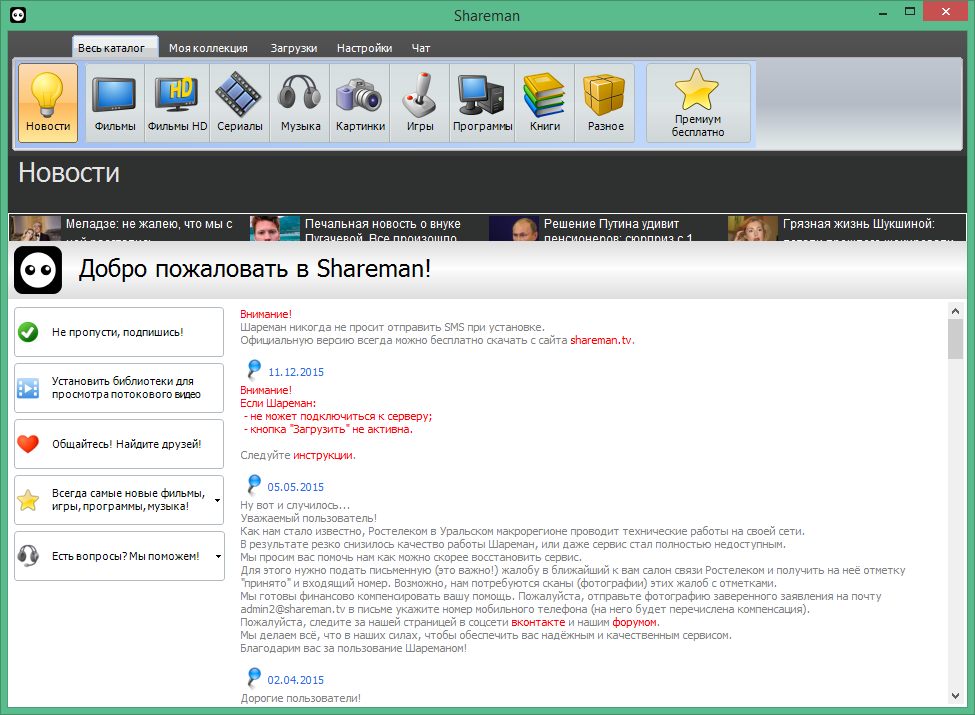Click the headset support icon
This screenshot has width=975, height=715.
(x=28, y=556)
